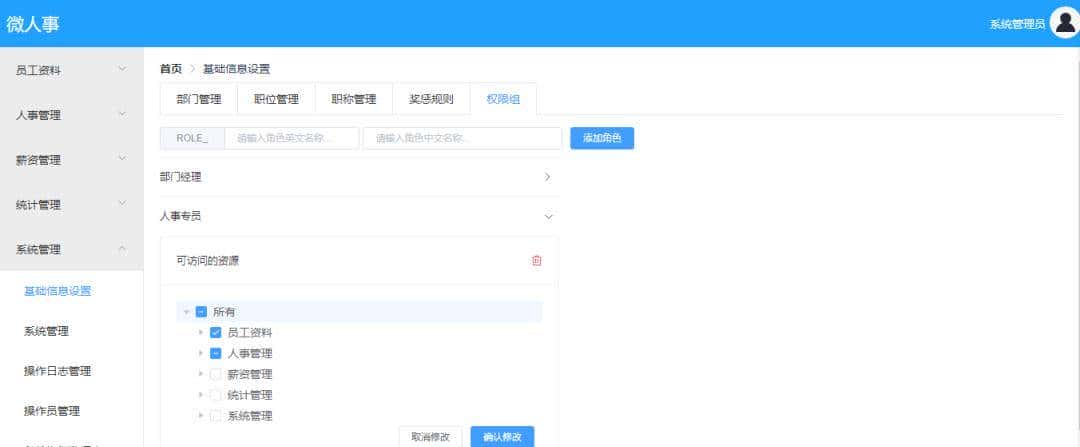Open 操作员管理 in the sidebar

pos(72,411)
